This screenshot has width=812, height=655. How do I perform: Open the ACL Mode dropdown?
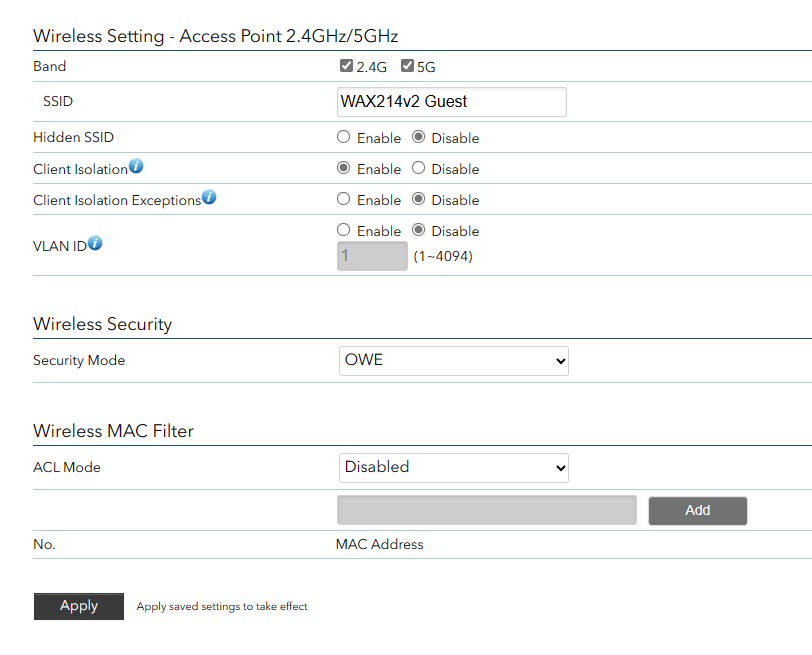(453, 467)
